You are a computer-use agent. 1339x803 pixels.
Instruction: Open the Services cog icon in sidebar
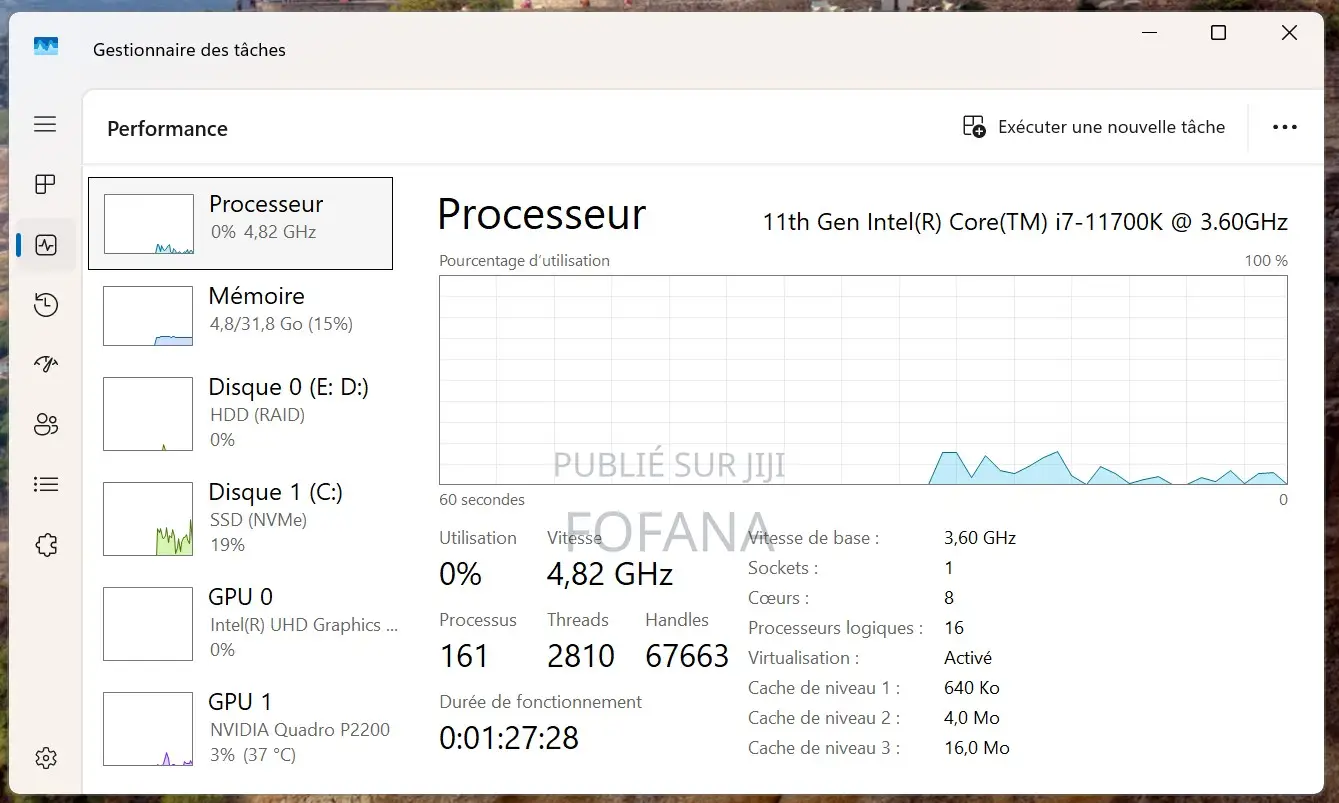(x=44, y=544)
